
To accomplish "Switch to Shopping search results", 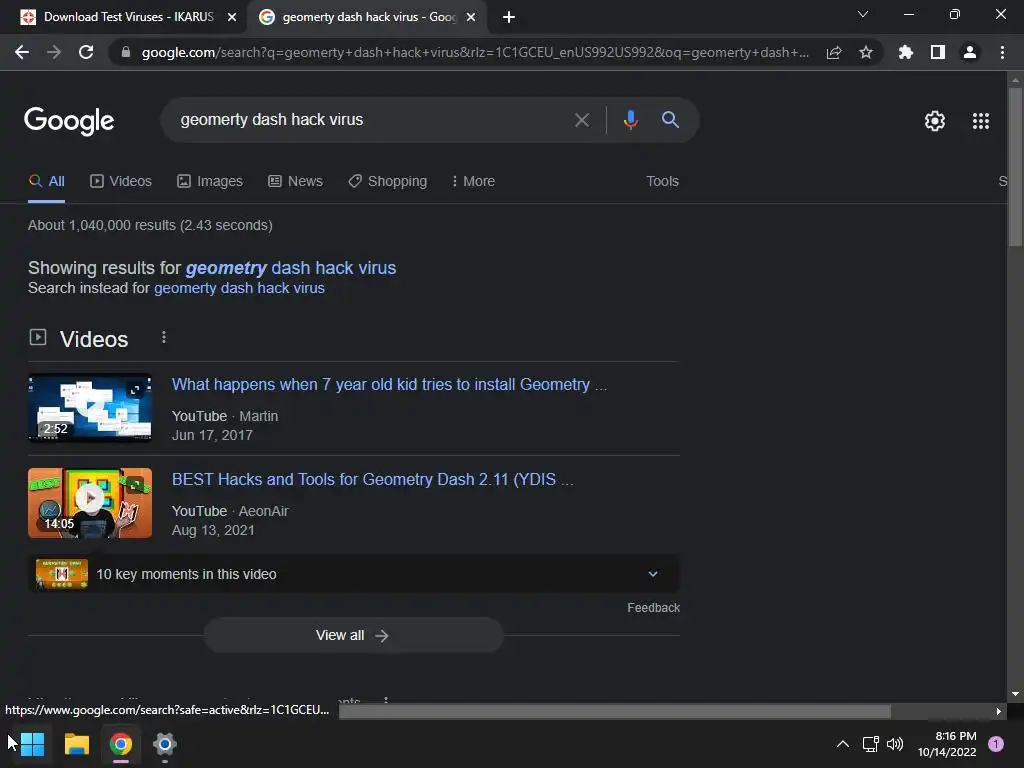I will click(x=387, y=182).
